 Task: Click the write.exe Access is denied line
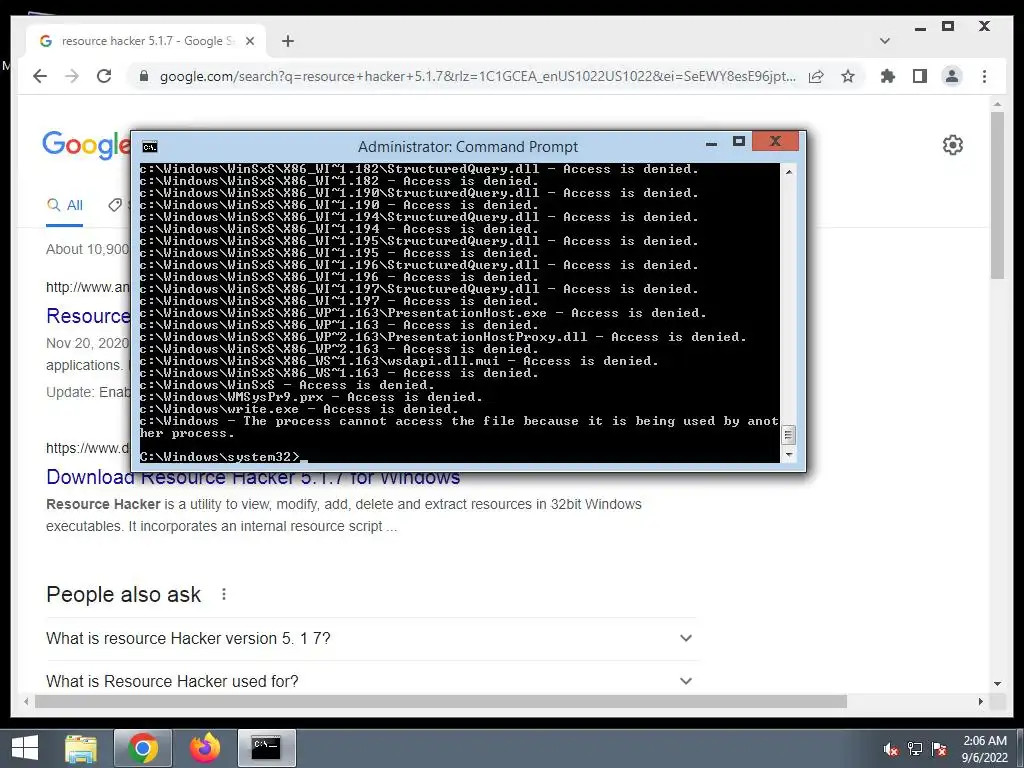coord(298,409)
